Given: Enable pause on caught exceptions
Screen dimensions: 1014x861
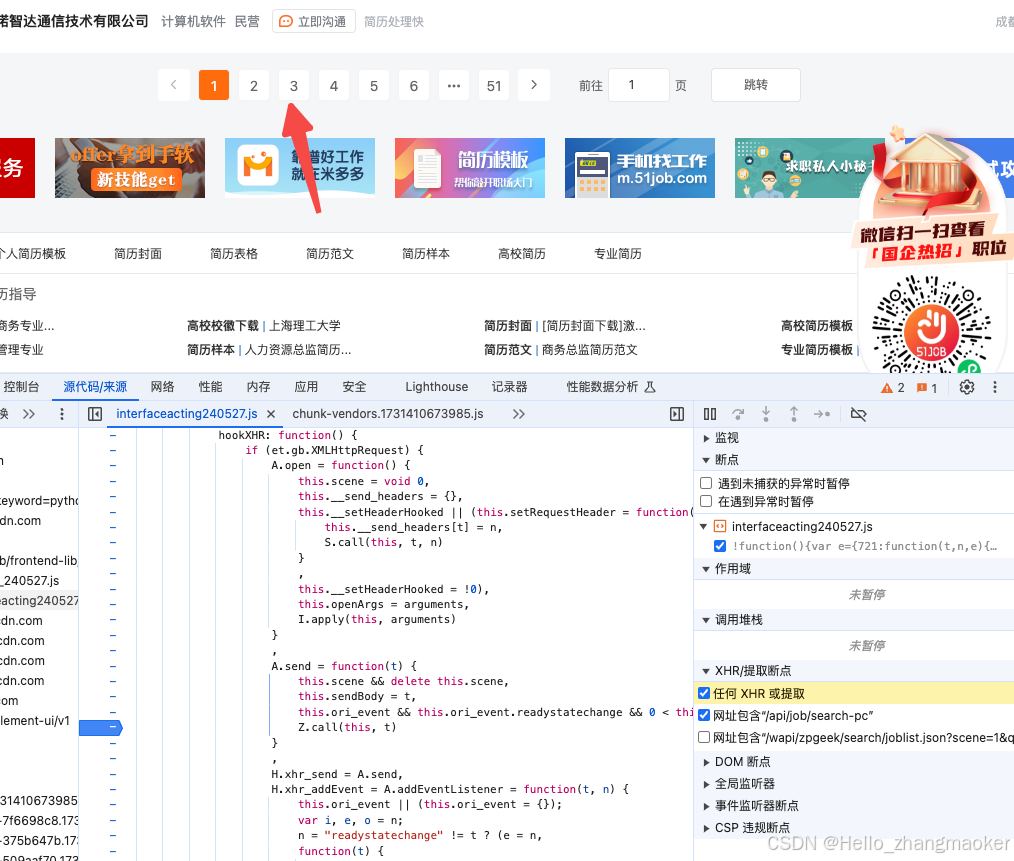Looking at the screenshot, I should (706, 501).
